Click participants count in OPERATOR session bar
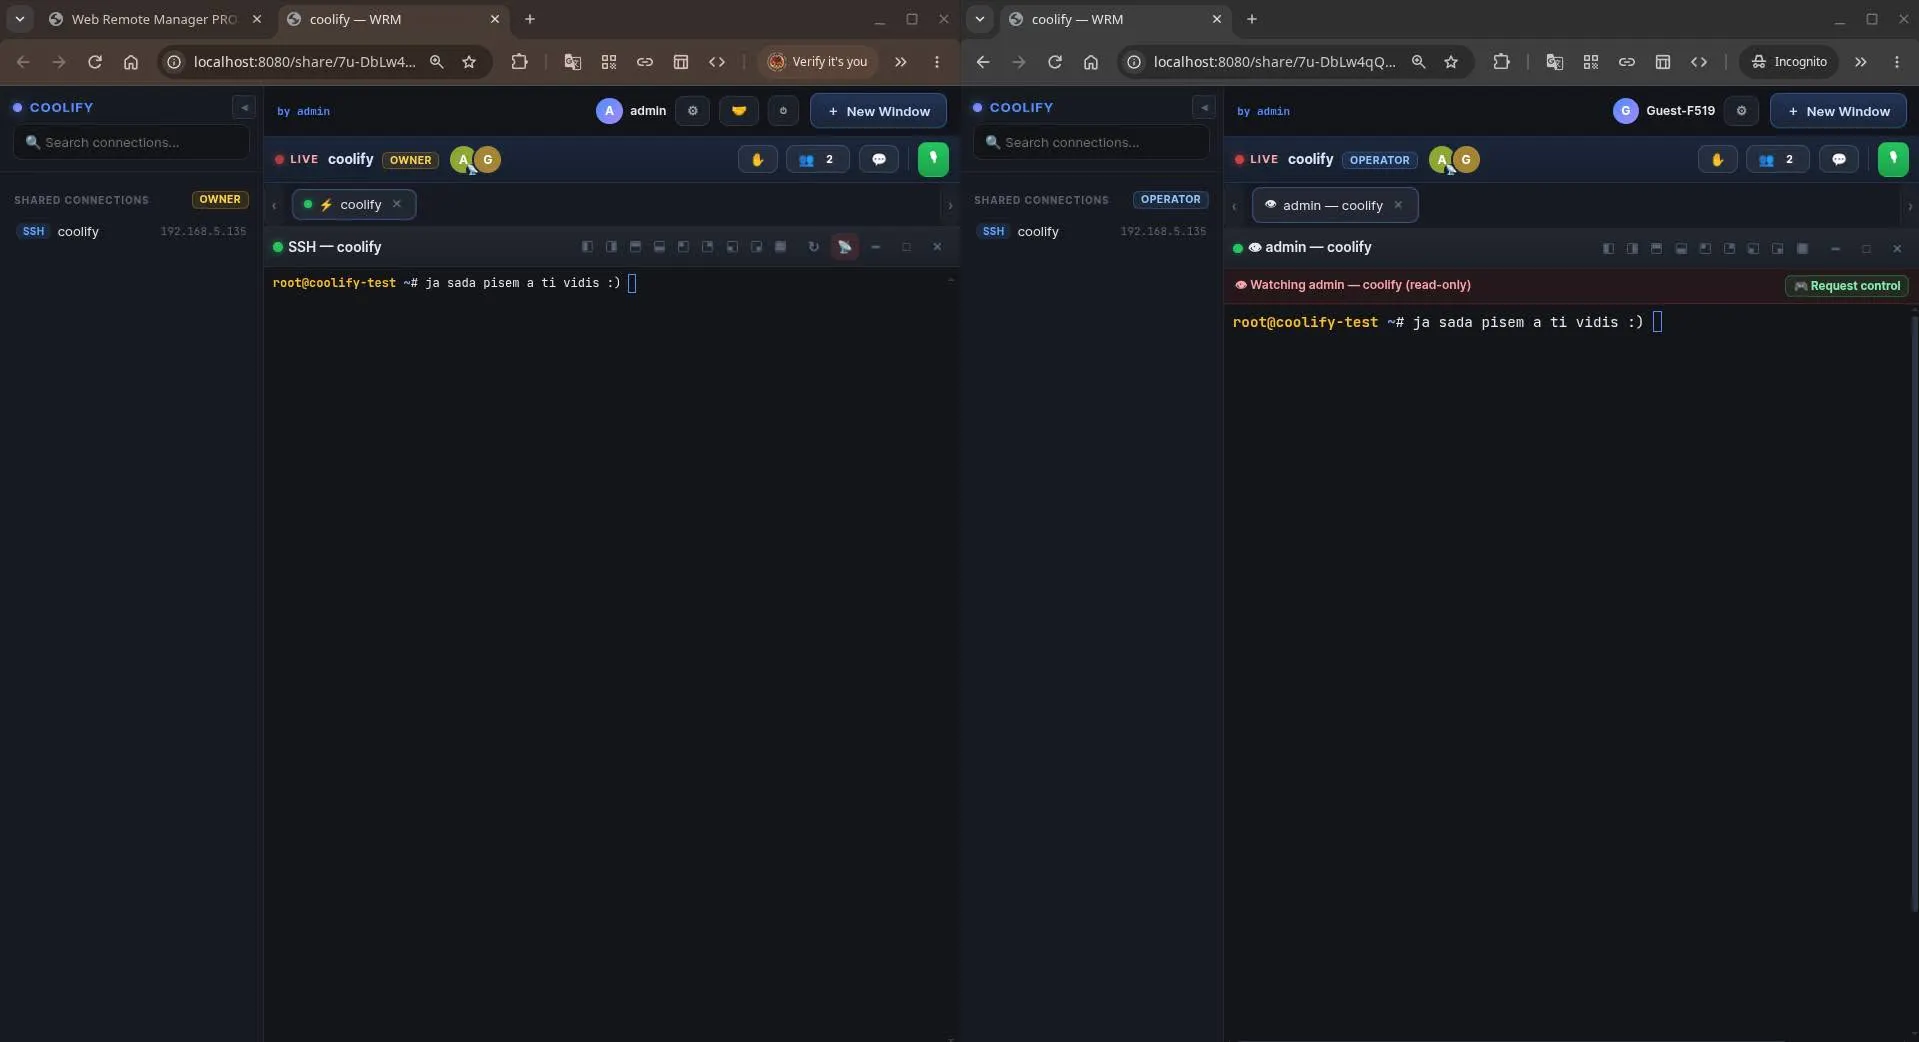 [x=1777, y=159]
